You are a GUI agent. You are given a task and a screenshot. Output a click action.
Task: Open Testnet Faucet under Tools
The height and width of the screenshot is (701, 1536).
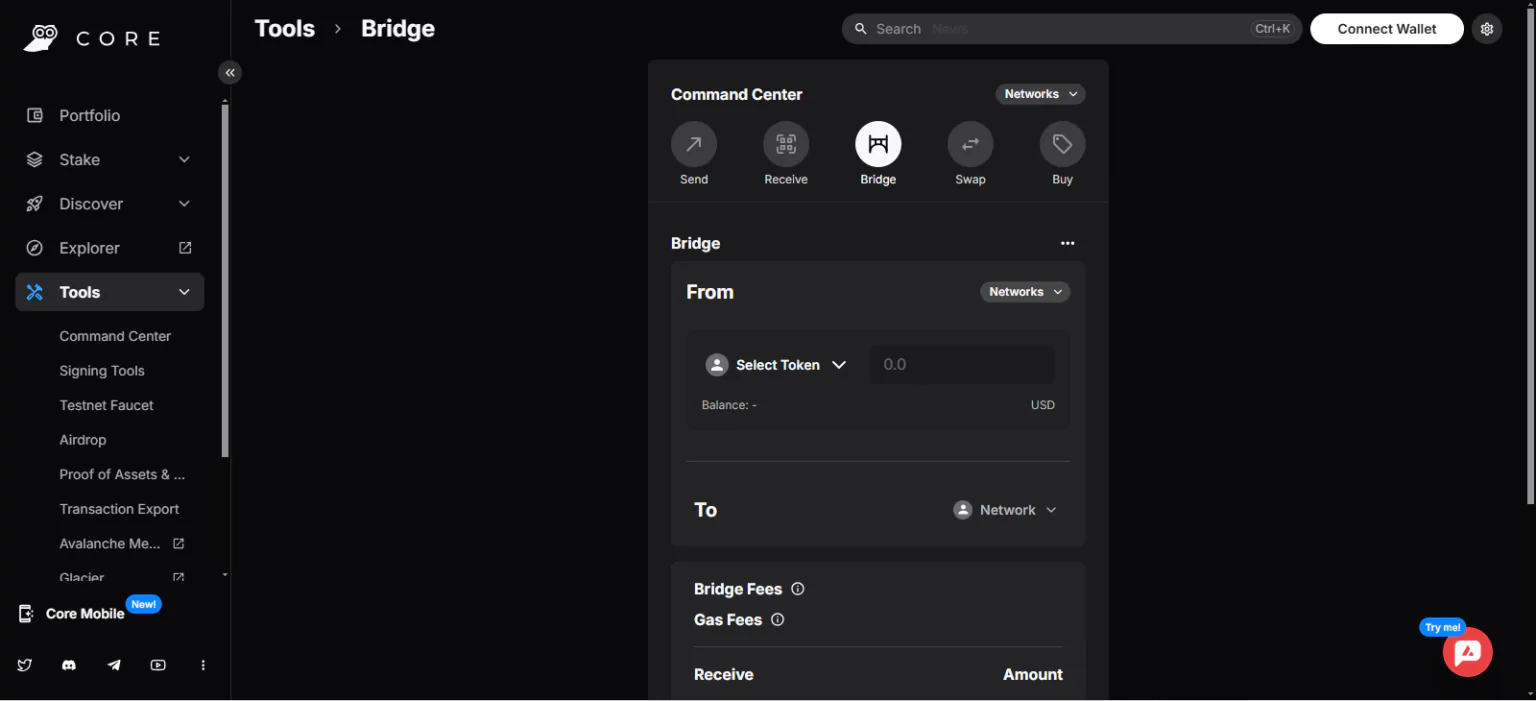106,405
